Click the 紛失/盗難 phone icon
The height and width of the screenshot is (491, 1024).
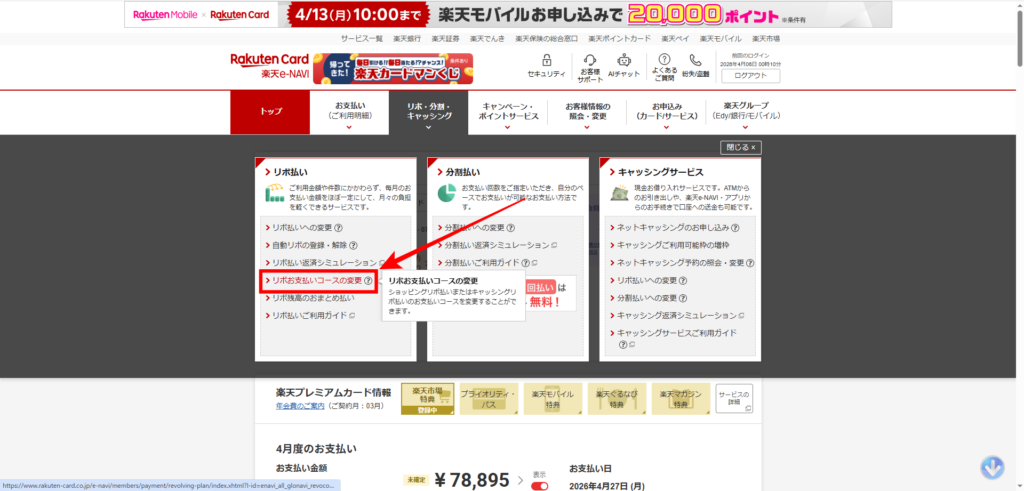pos(694,62)
